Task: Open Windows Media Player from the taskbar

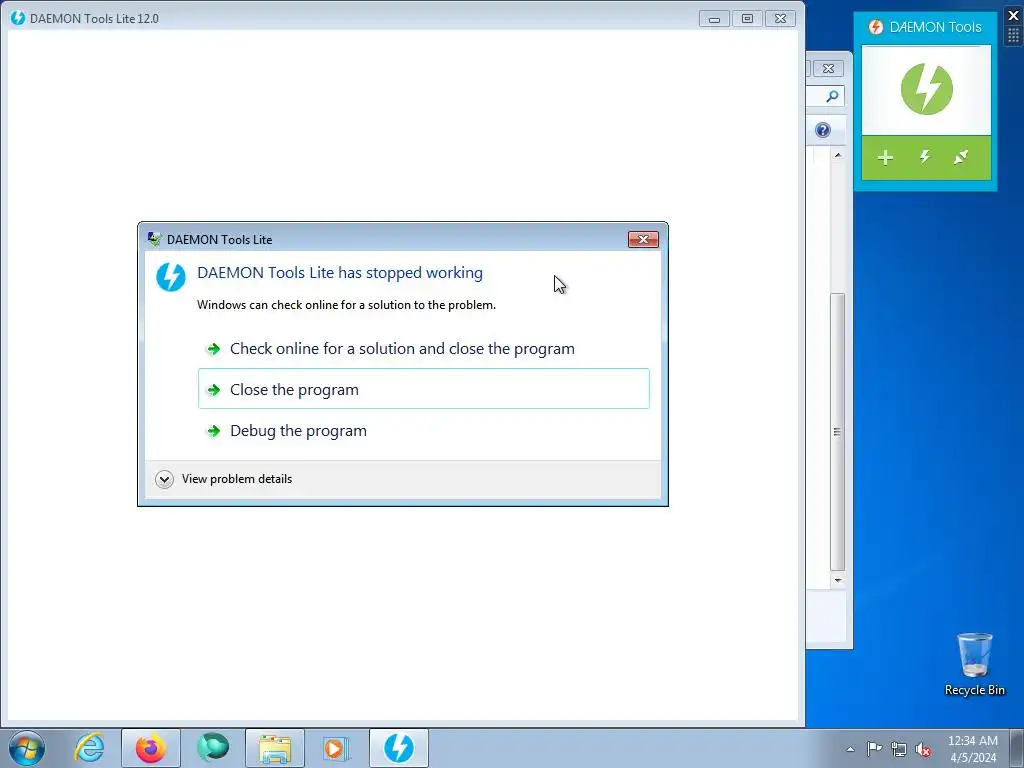Action: coord(337,748)
